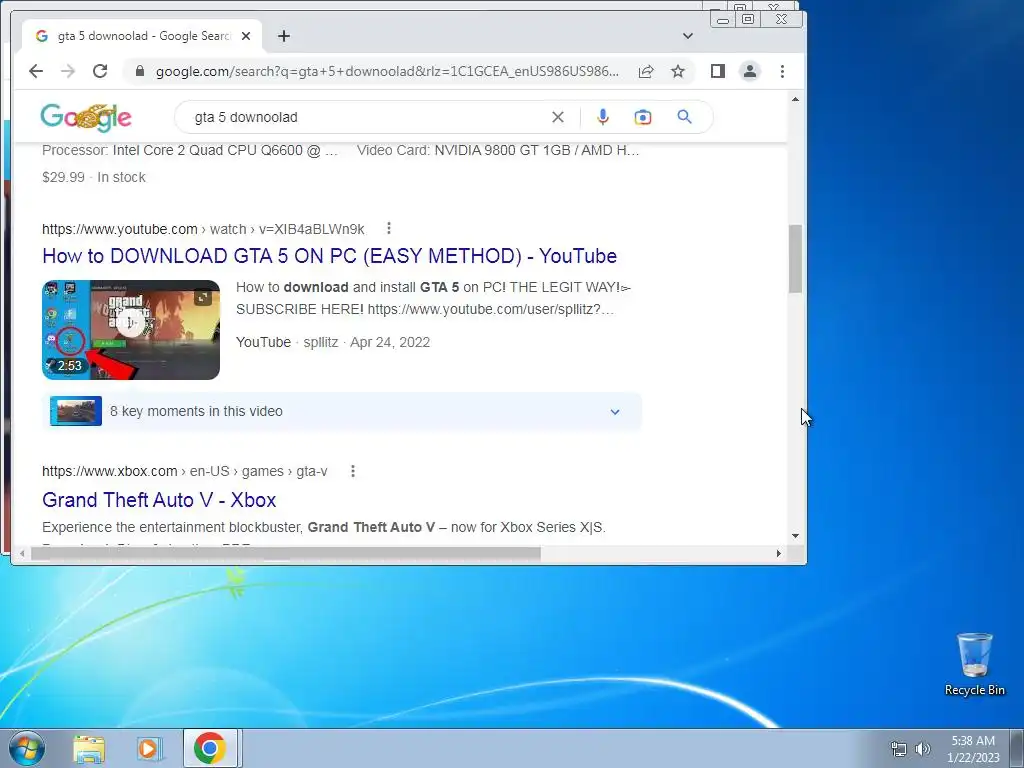Screen dimensions: 1024x768
Task: Click the Show desktop button
Action: (1017, 748)
